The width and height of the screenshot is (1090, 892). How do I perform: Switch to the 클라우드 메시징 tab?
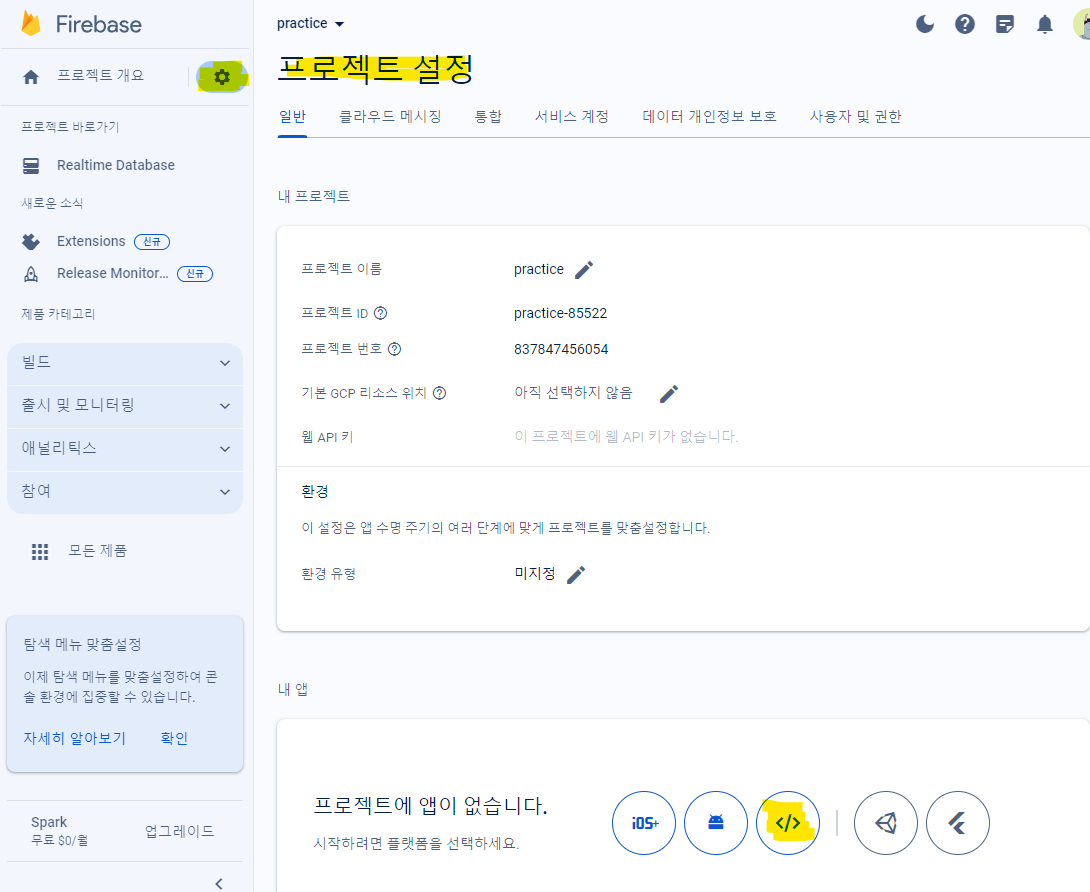point(390,117)
